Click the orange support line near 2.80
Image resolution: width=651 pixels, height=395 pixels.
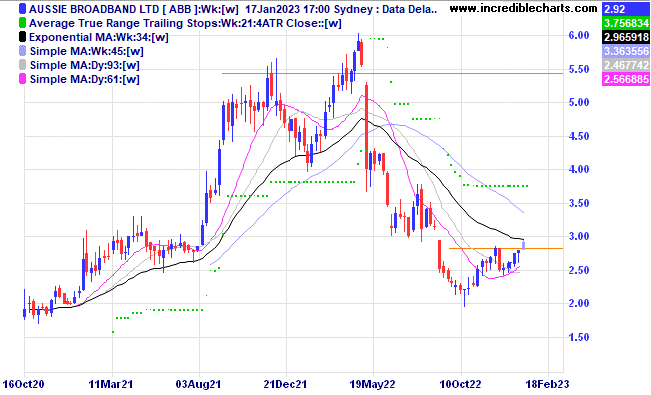pyautogui.click(x=506, y=248)
